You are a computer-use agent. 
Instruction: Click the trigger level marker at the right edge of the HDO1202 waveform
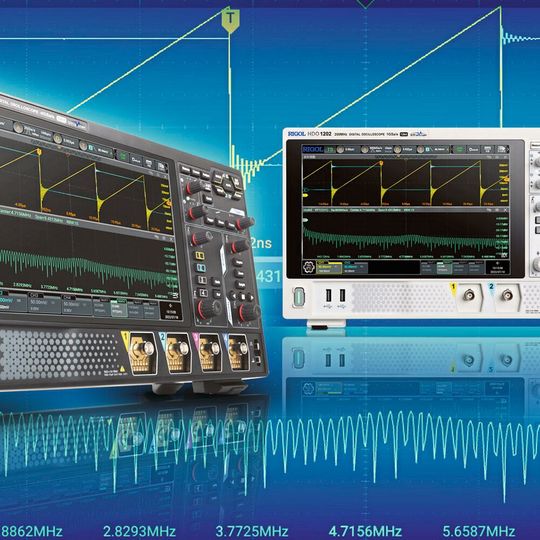[x=506, y=179]
